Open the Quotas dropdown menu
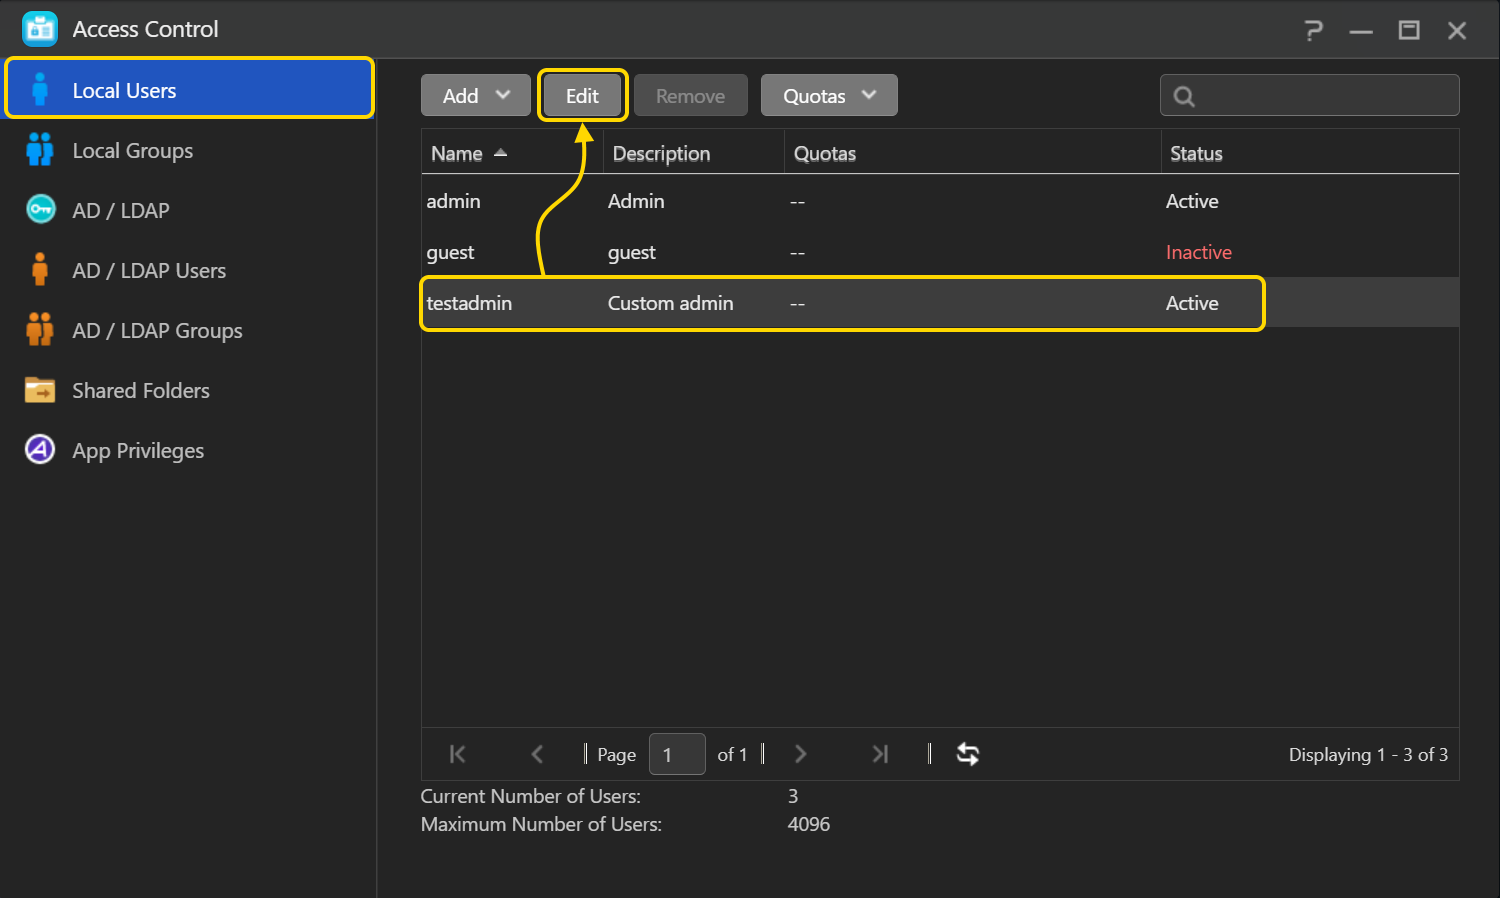This screenshot has height=898, width=1500. coord(828,96)
